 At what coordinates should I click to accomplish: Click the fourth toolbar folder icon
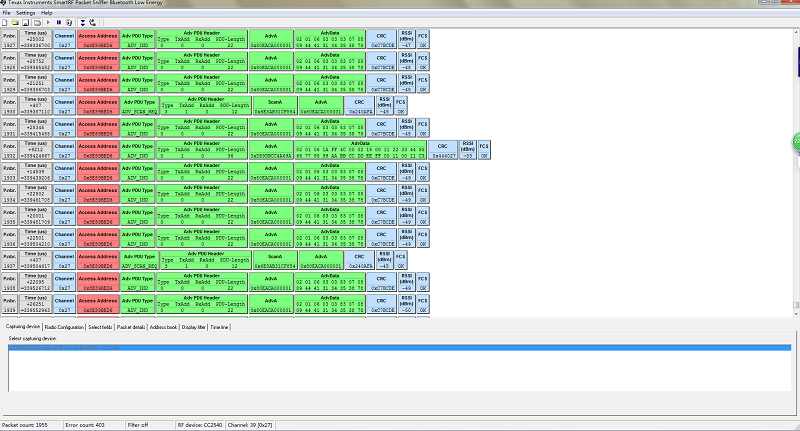tap(37, 22)
